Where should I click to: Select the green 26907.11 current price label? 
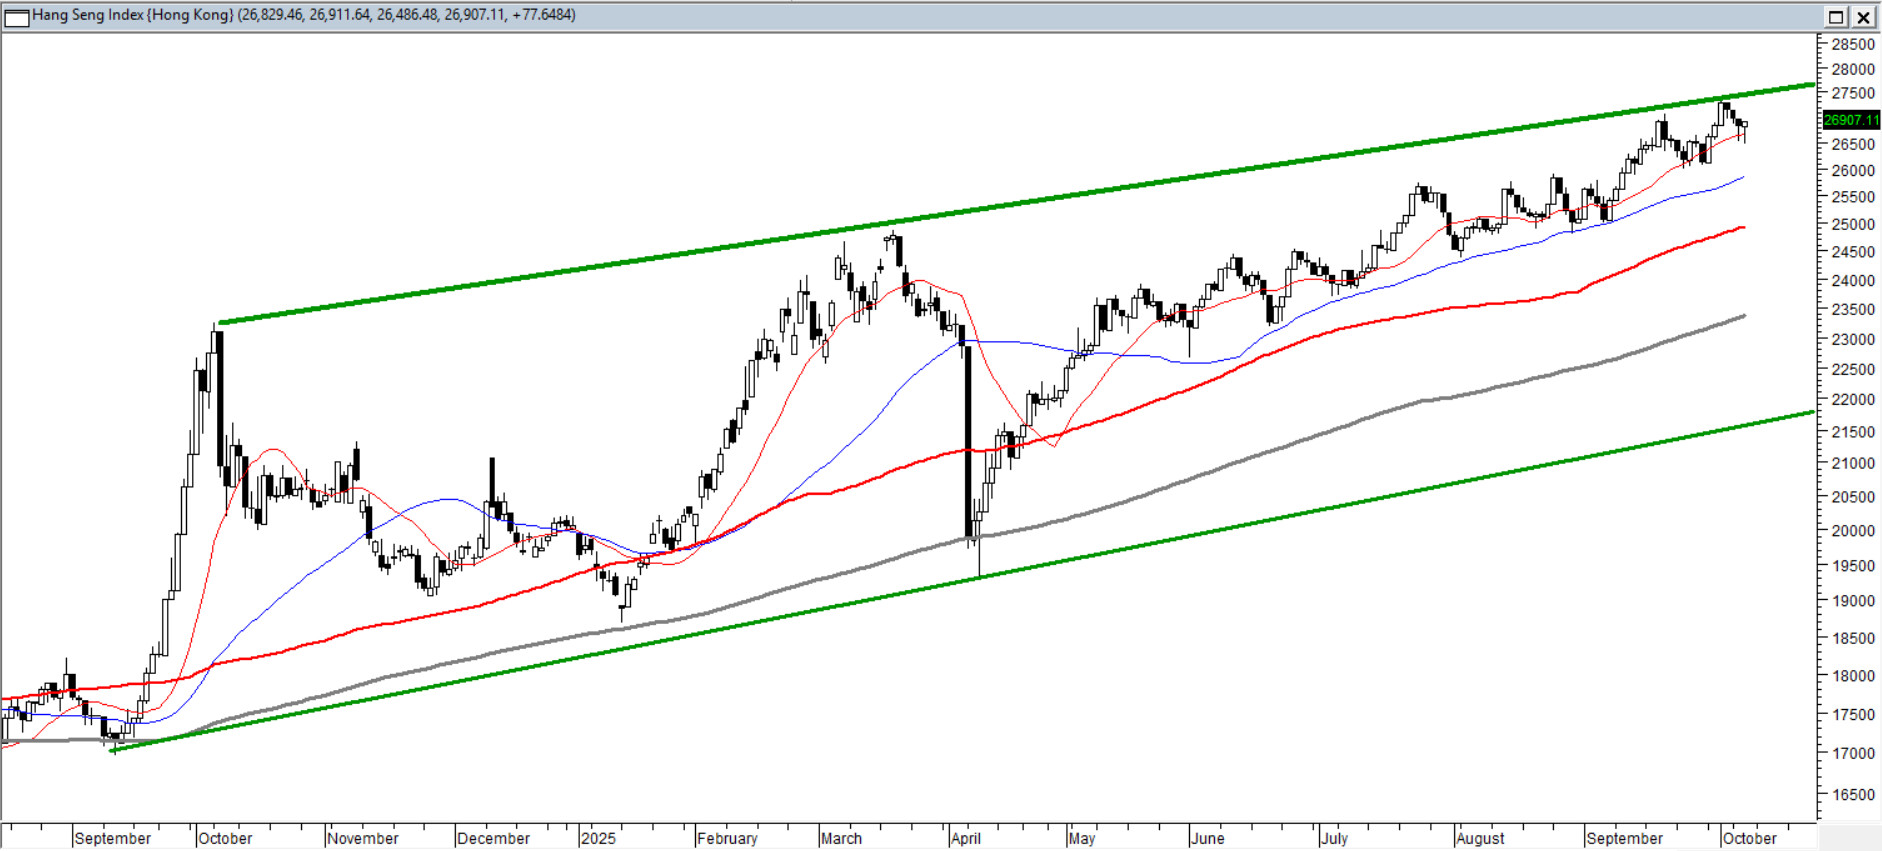click(x=1849, y=120)
